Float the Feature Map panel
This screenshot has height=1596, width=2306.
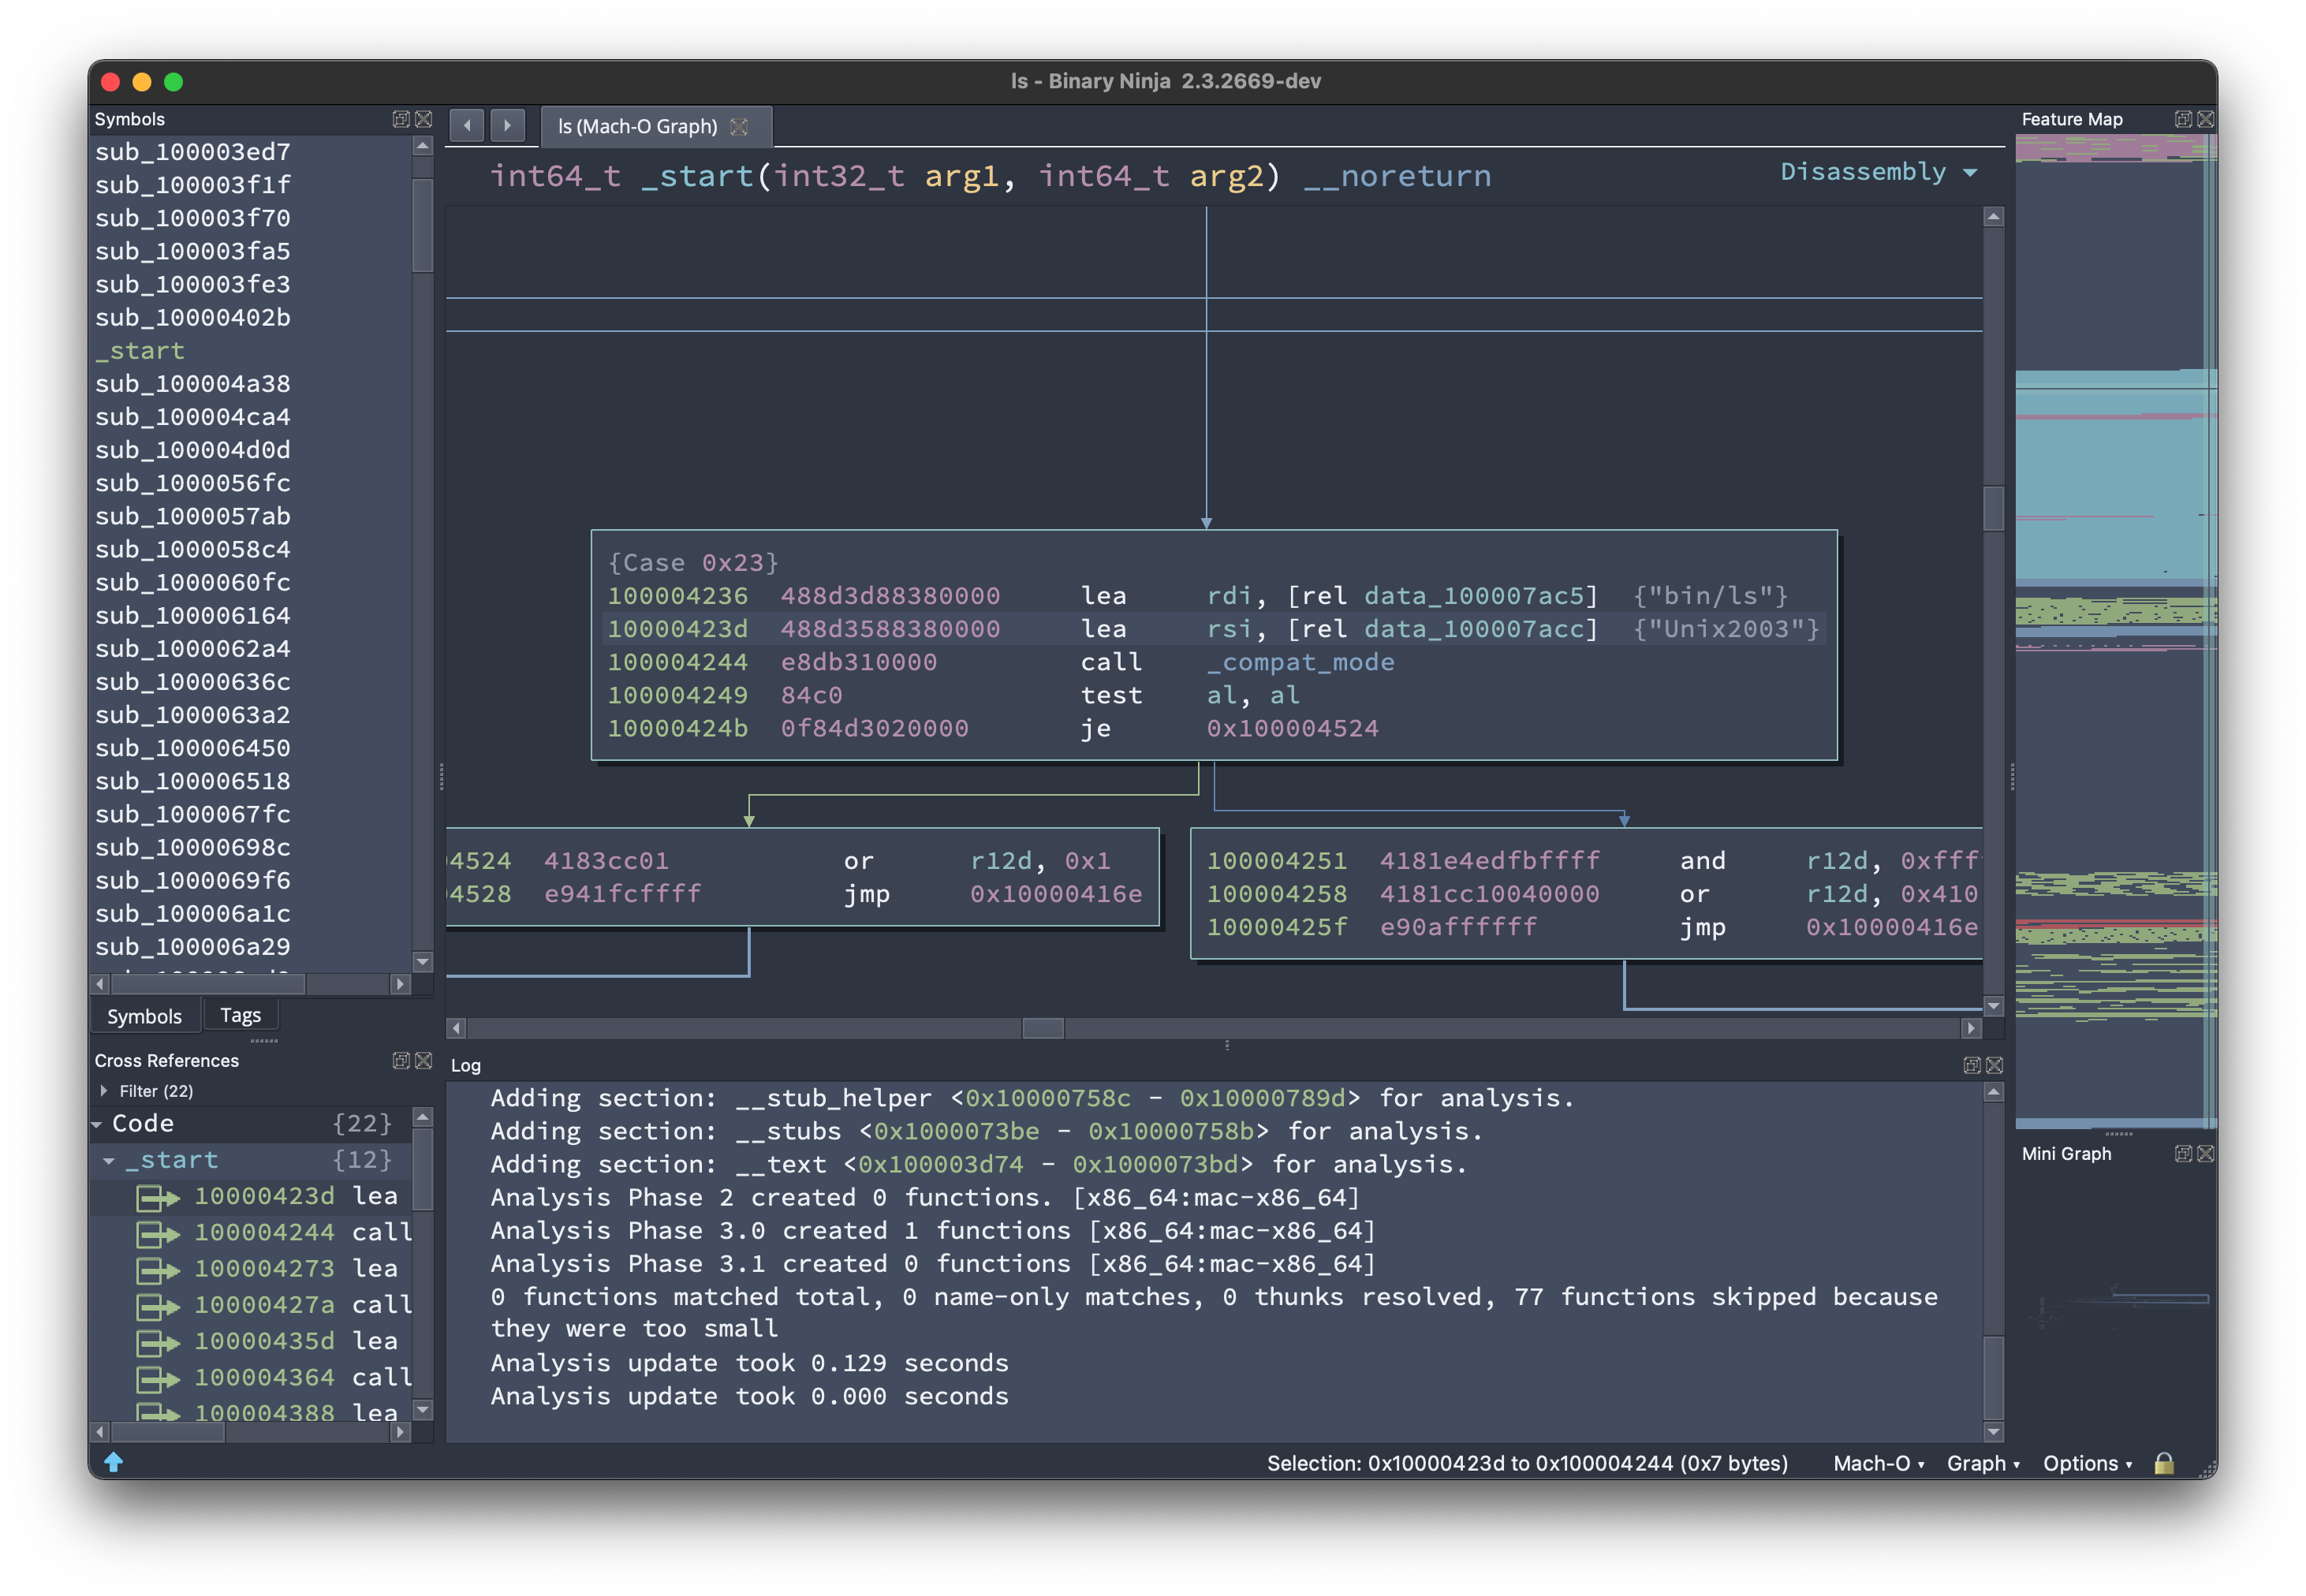click(x=2183, y=119)
